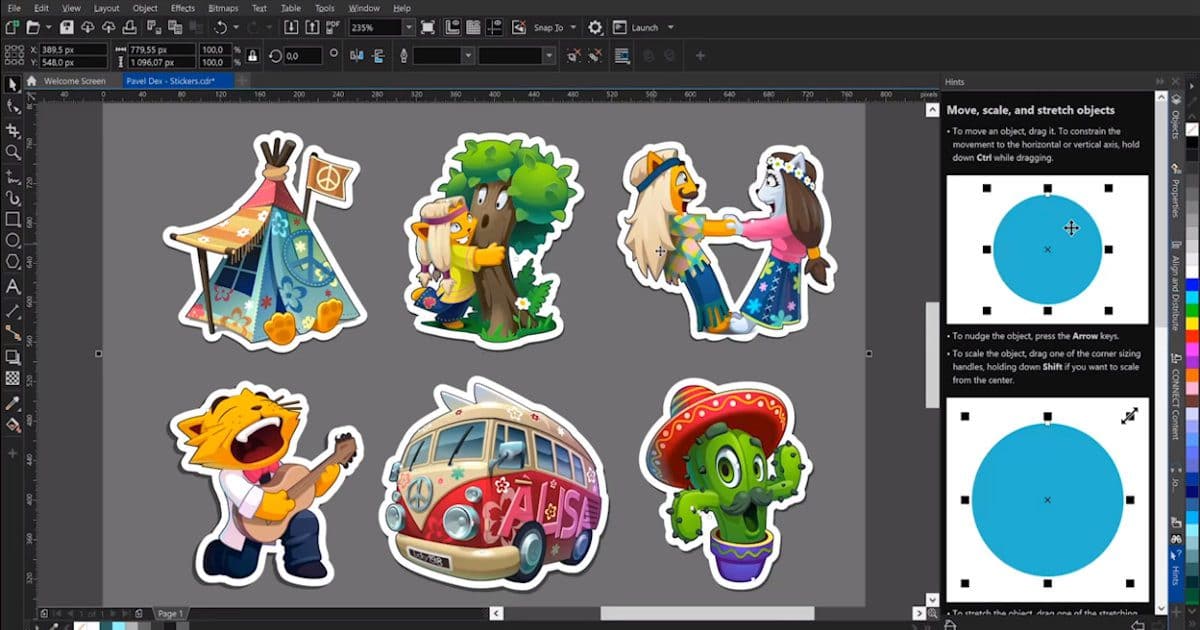The height and width of the screenshot is (630, 1200).
Task: Activate the Text tool
Action: pyautogui.click(x=13, y=287)
